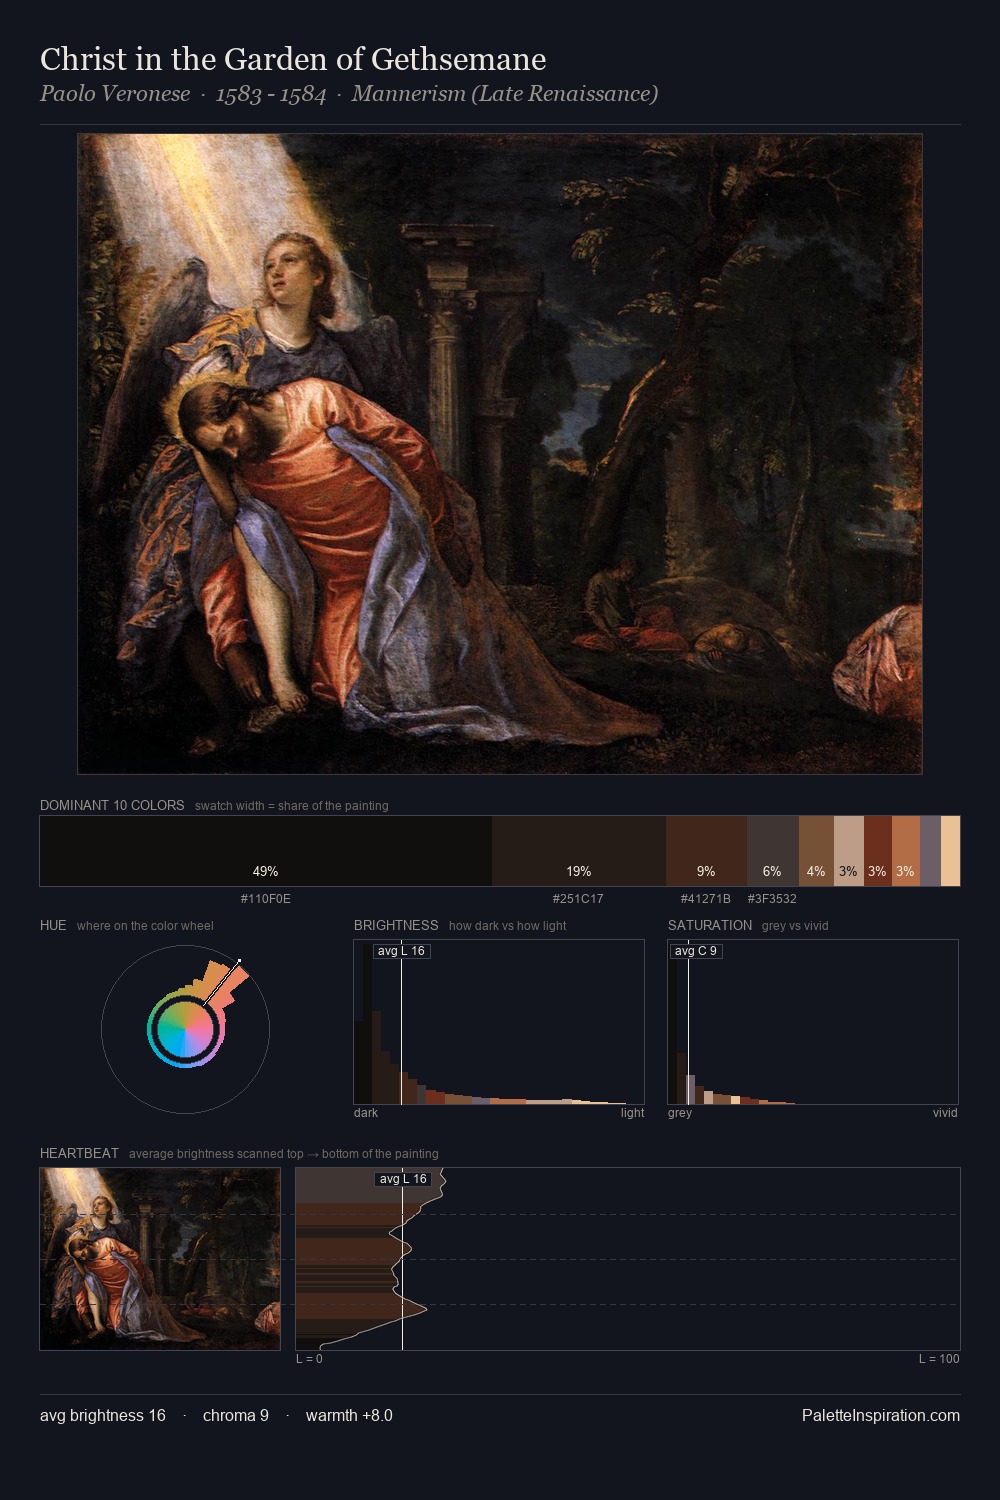Click the artist name Paolo Veronese
1000x1500 pixels.
115,94
